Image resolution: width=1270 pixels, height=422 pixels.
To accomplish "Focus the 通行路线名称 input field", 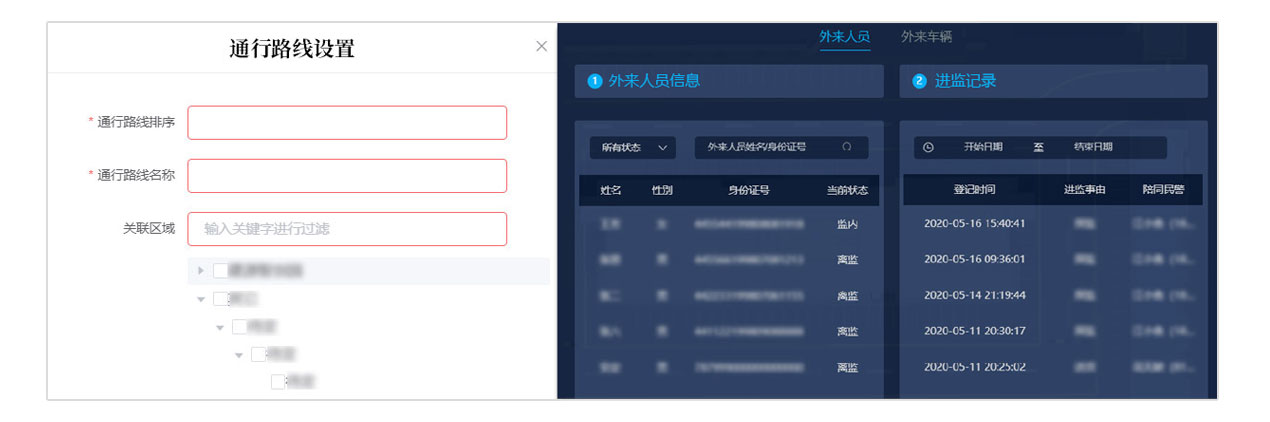I will (x=347, y=176).
